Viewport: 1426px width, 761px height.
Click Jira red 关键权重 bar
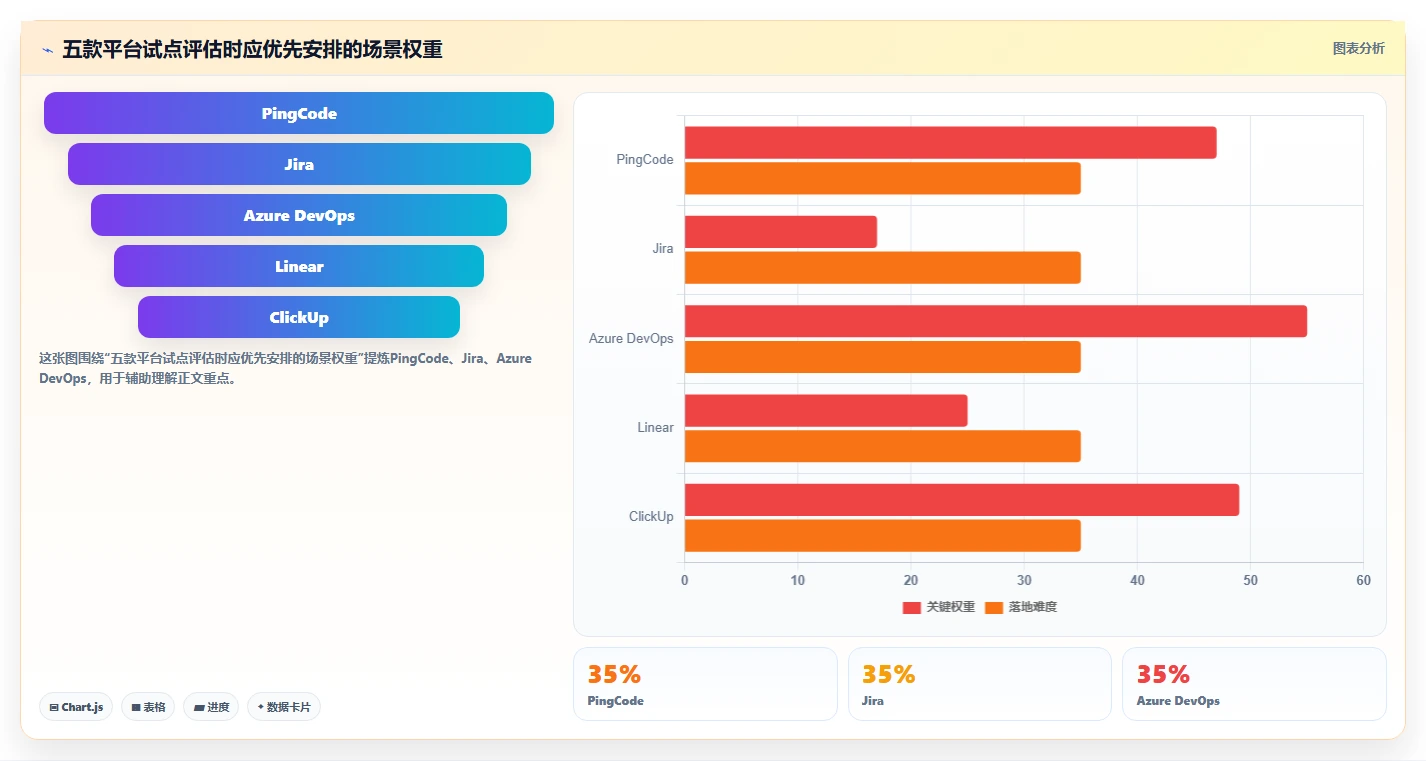[781, 232]
